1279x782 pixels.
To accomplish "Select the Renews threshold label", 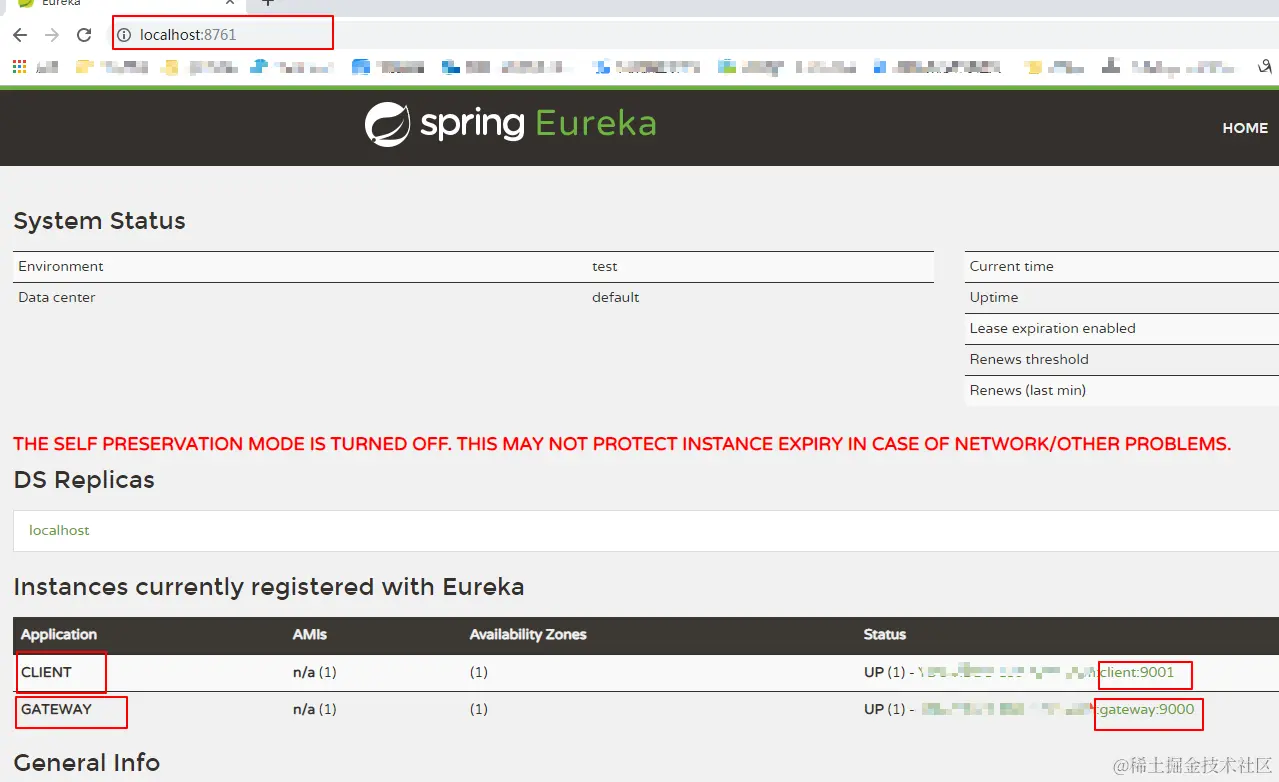I will pyautogui.click(x=1029, y=359).
